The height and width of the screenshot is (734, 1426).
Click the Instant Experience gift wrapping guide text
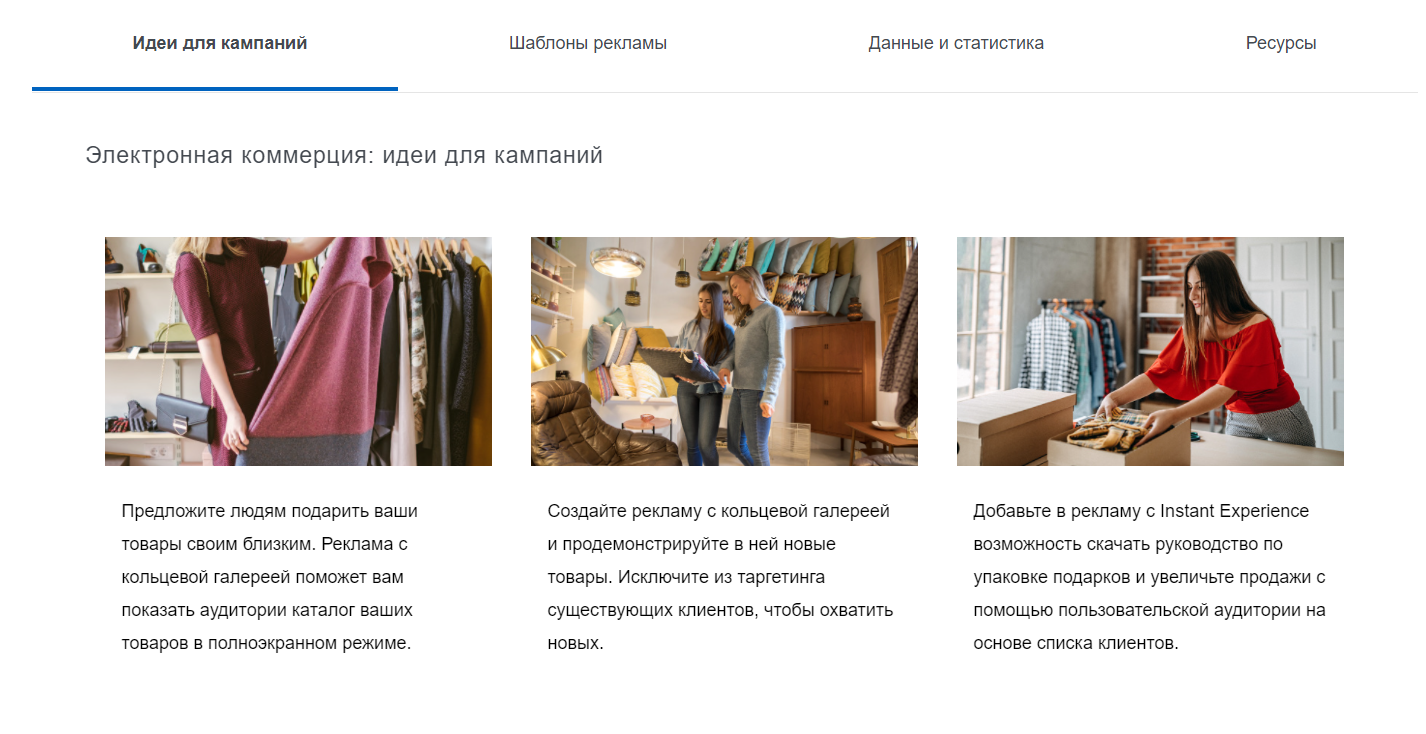pos(1149,577)
